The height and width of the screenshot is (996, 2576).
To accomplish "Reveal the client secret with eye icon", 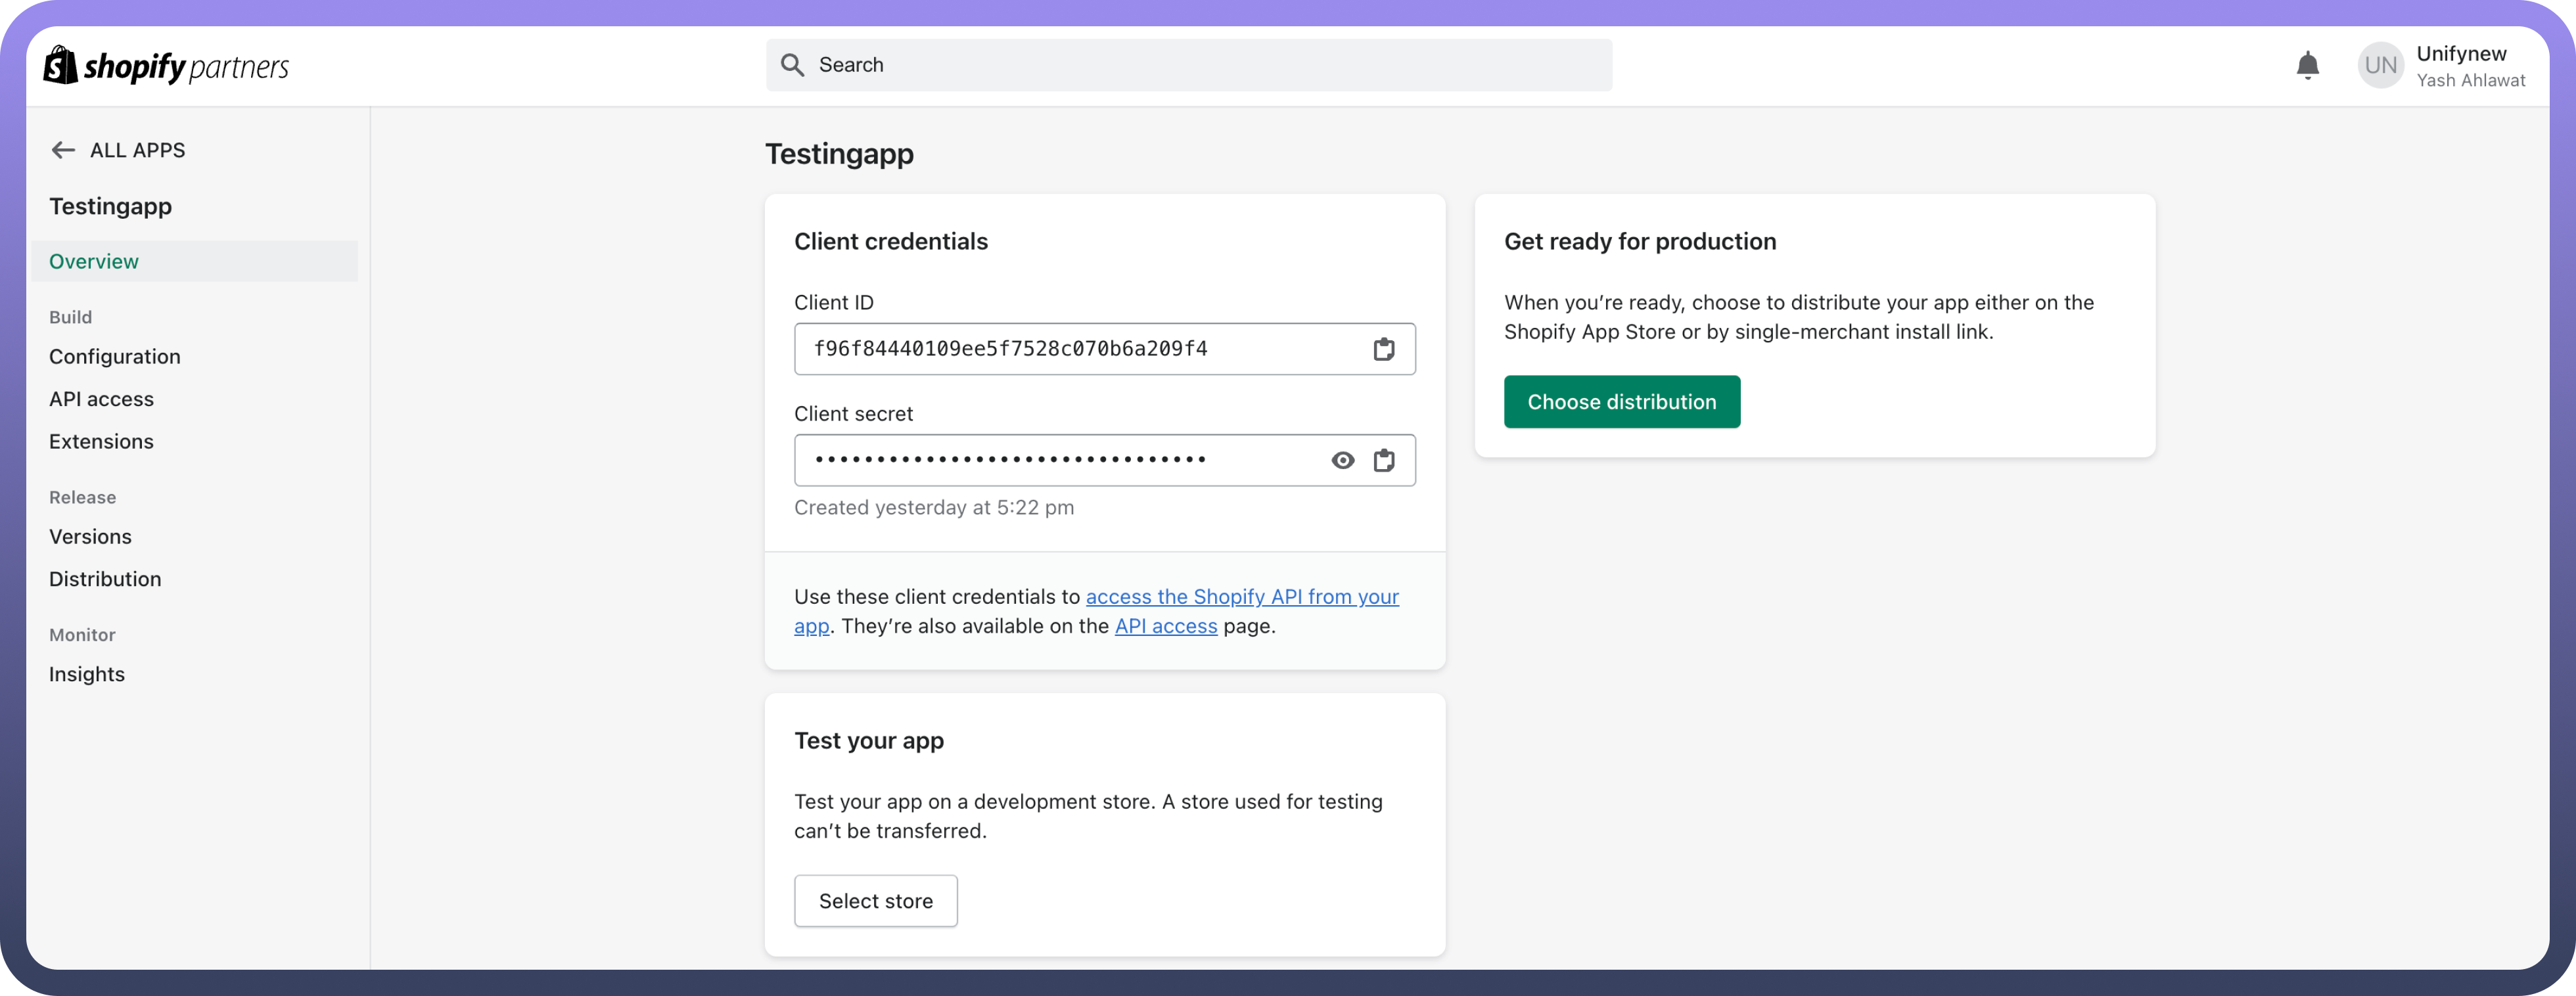I will [1342, 460].
